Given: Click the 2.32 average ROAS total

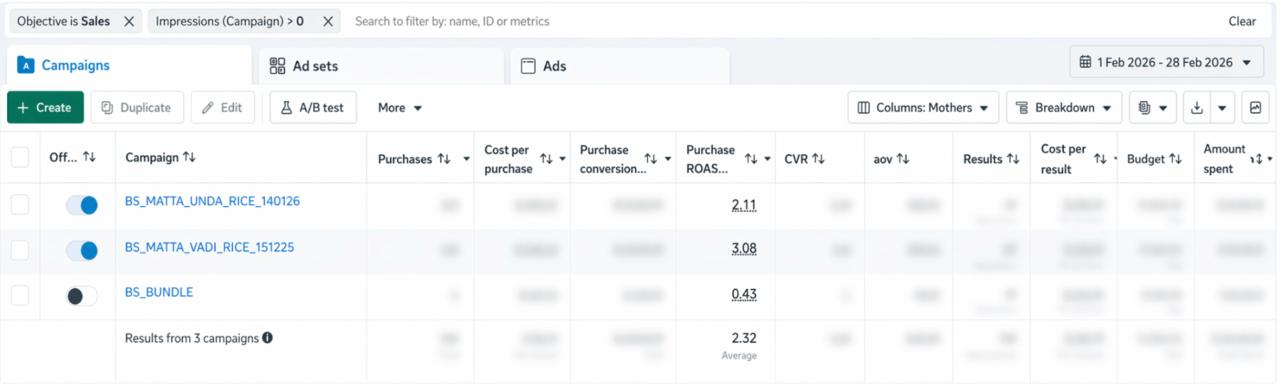Looking at the screenshot, I should click(744, 338).
